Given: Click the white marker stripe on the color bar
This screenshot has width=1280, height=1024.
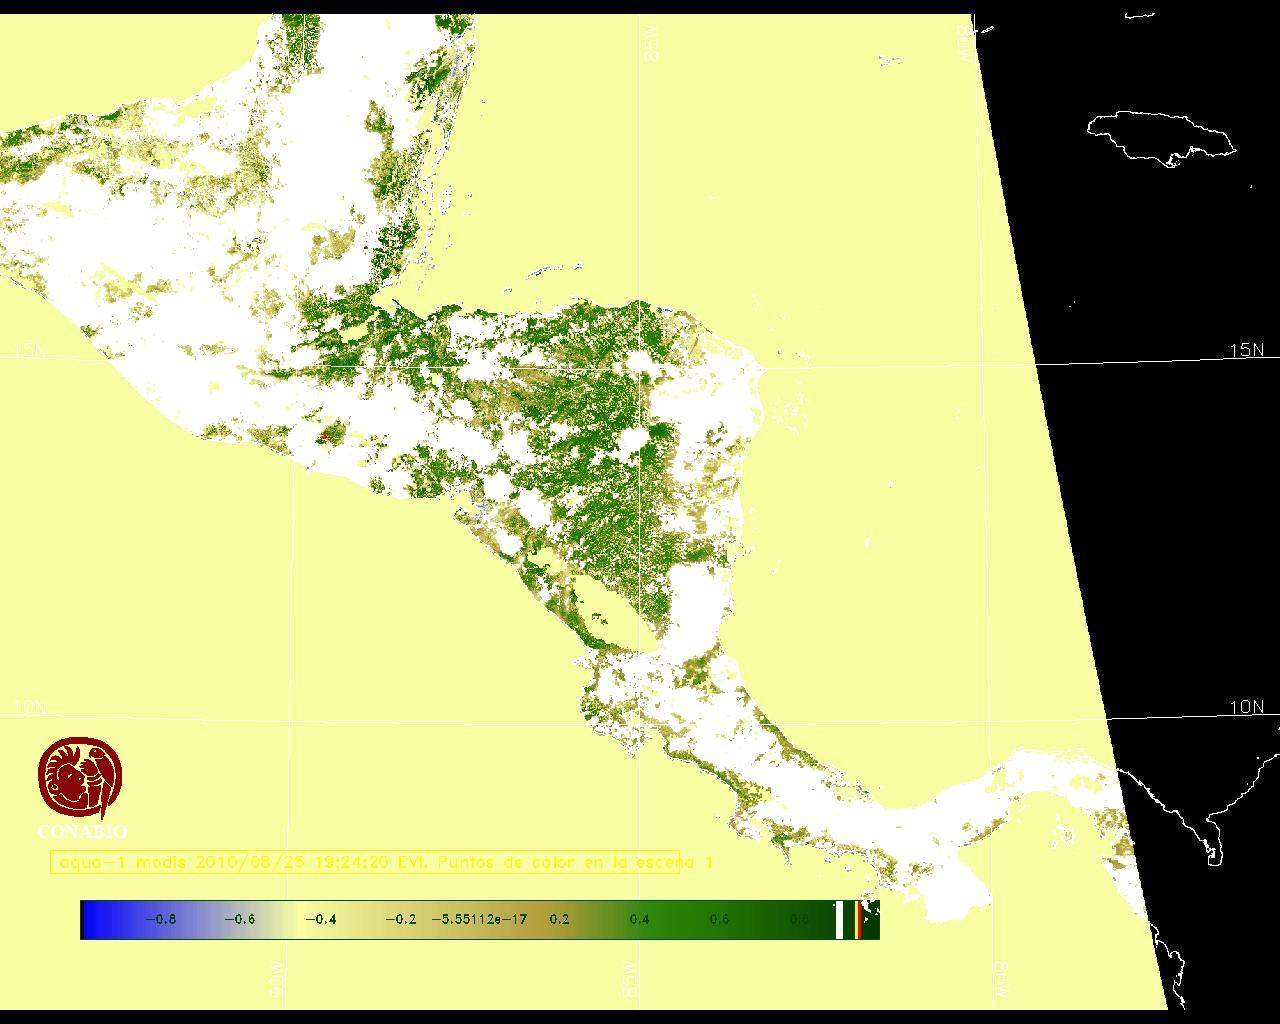Looking at the screenshot, I should coord(839,920).
